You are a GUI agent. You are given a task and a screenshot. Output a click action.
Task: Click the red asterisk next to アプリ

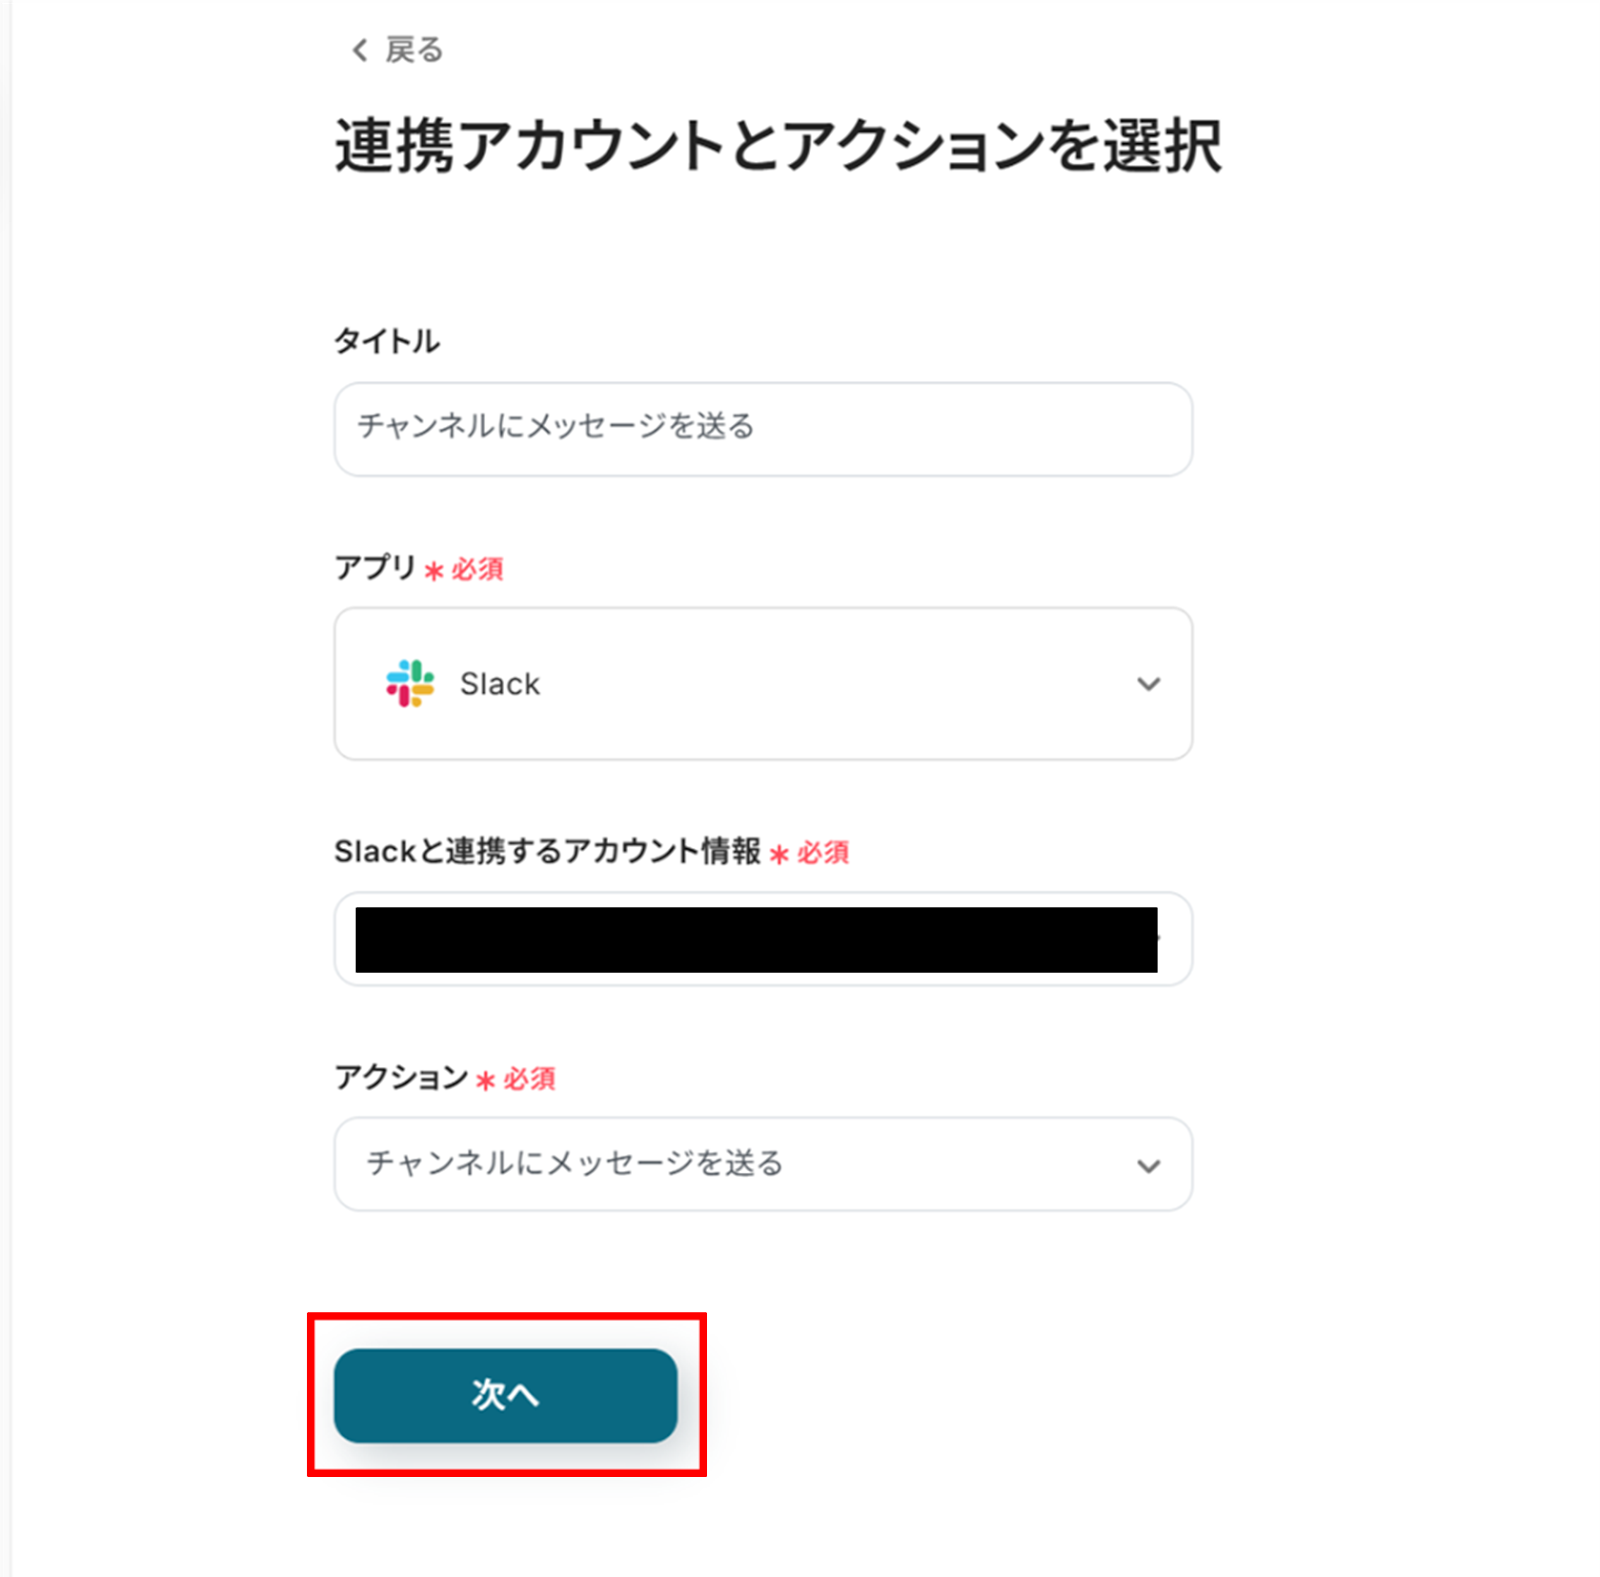coord(433,571)
